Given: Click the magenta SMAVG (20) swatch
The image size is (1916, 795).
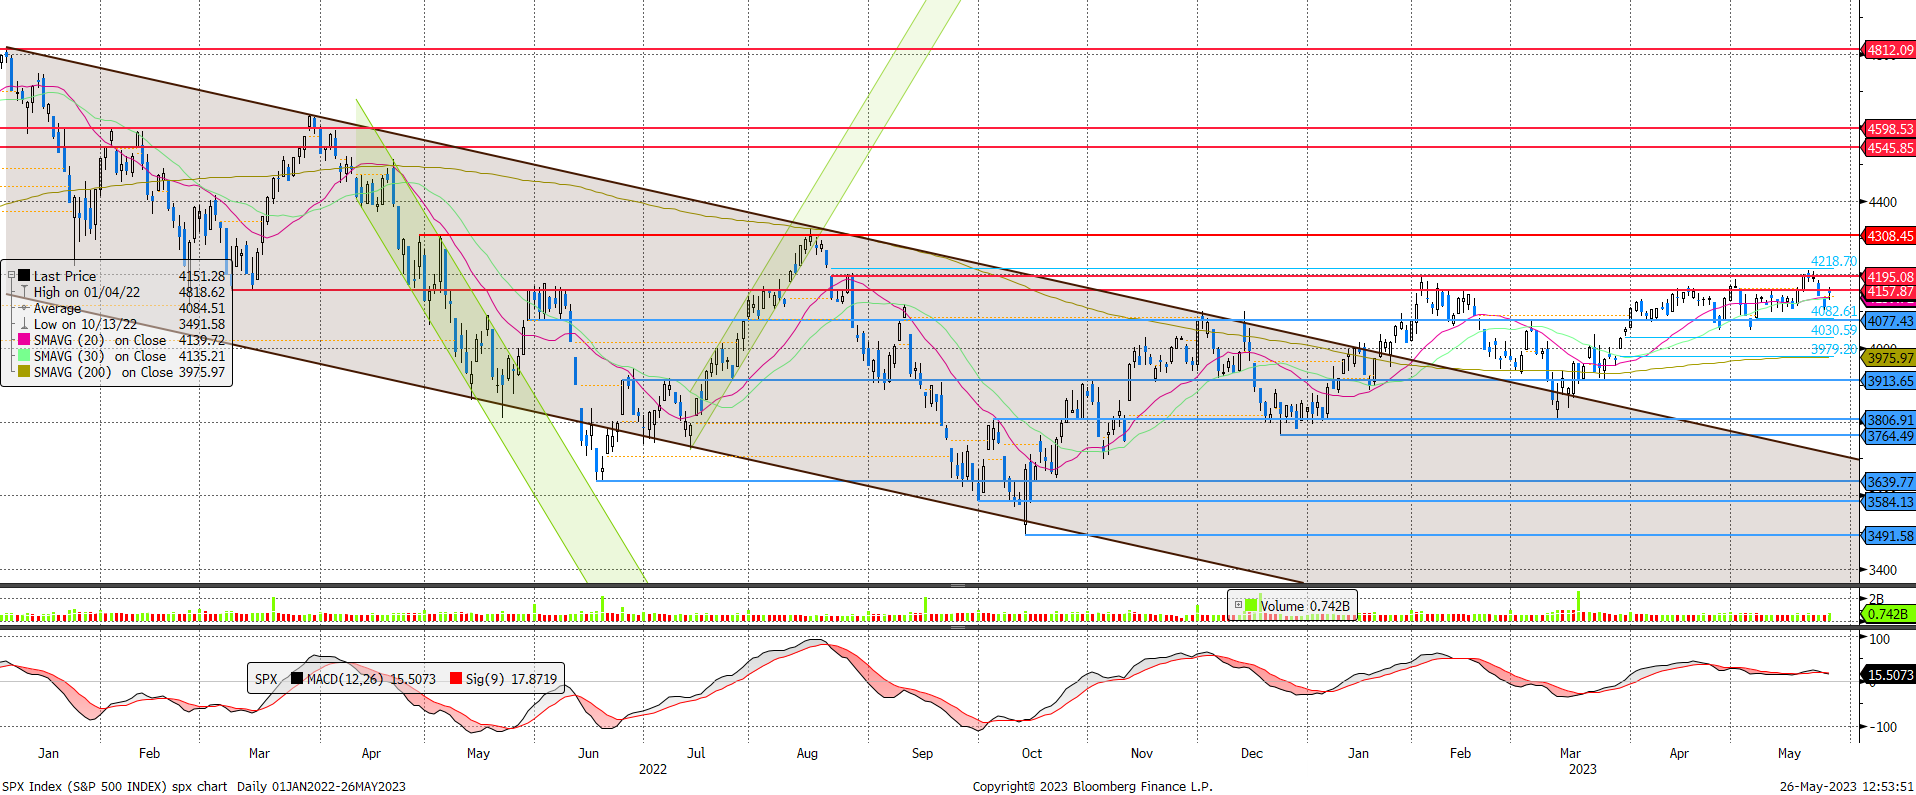Looking at the screenshot, I should pyautogui.click(x=24, y=339).
